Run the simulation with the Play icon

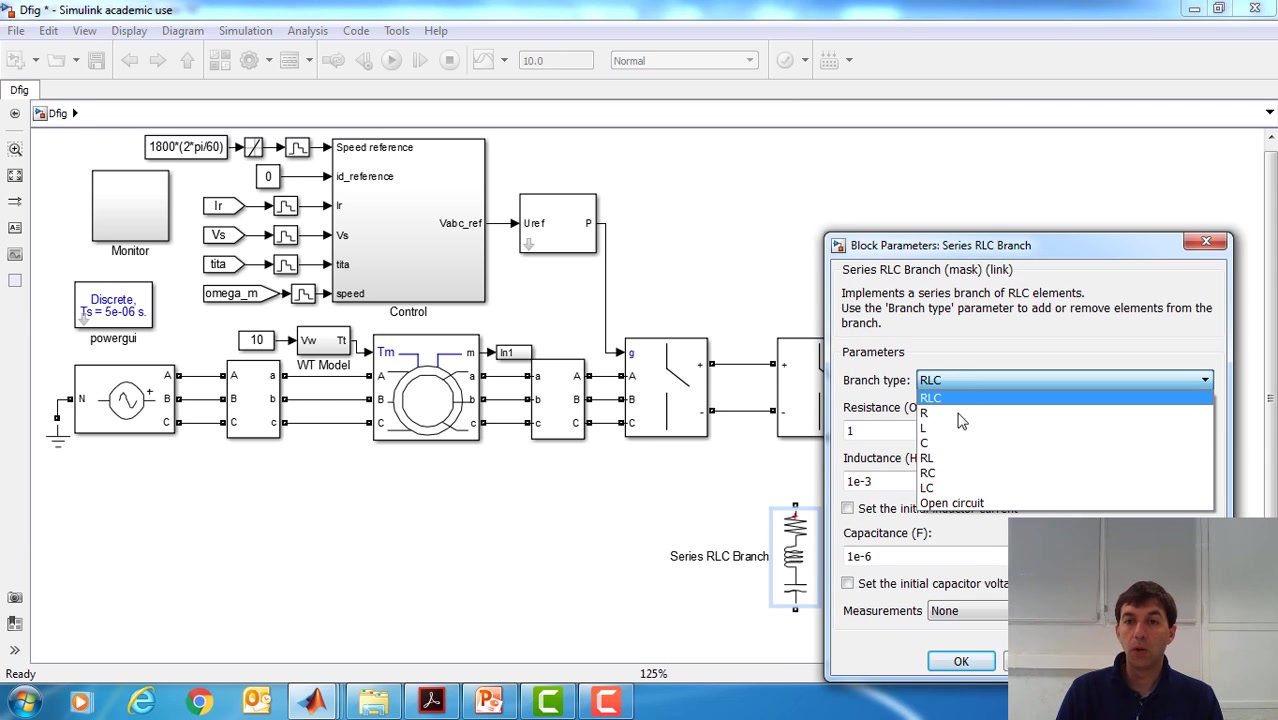tap(390, 60)
